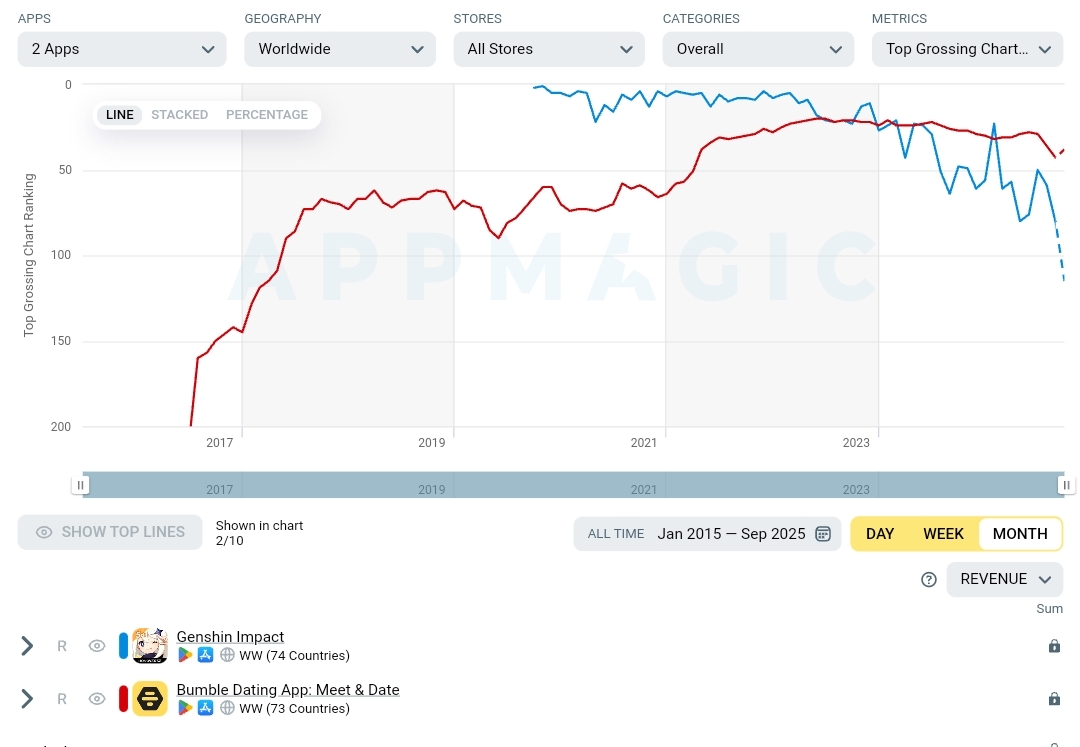Click the Genshin Impact app icon
1080x747 pixels.
pyautogui.click(x=149, y=646)
